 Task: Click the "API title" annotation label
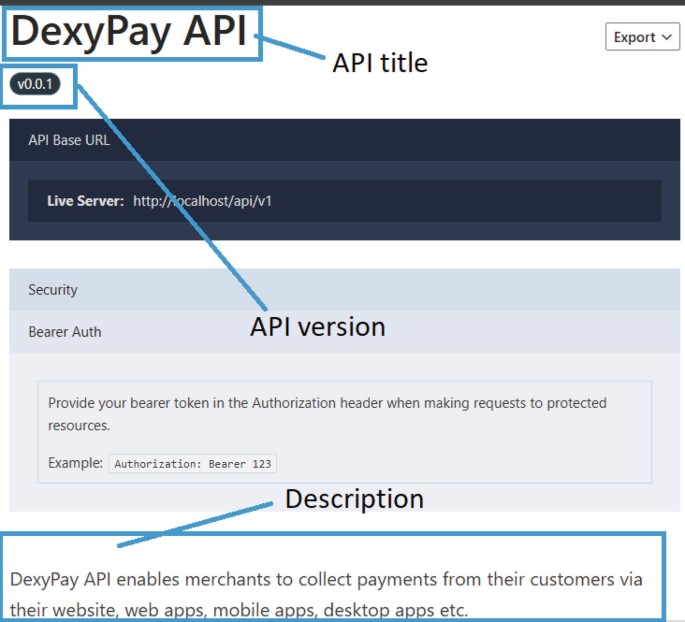point(379,63)
